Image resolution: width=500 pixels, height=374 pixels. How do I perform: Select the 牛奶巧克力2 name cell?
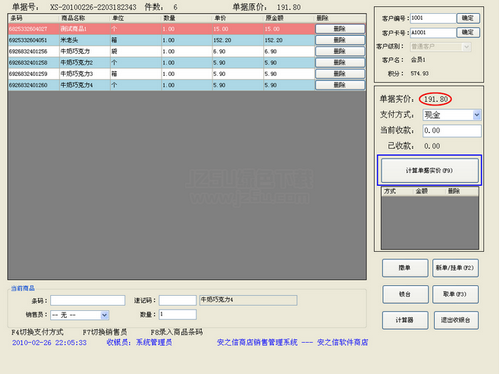85,63
